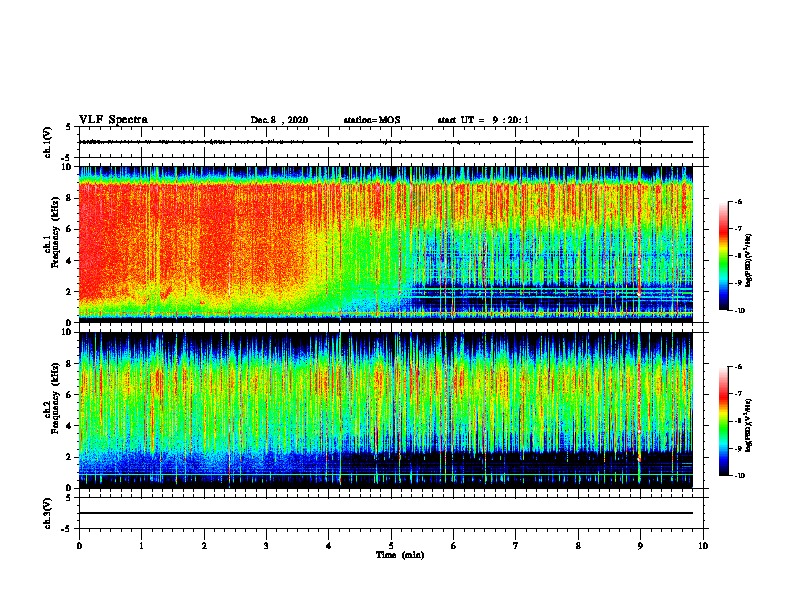Click the ch.2 "Frequency (kHz)" axis label
The height and width of the screenshot is (612, 792).
pos(54,398)
